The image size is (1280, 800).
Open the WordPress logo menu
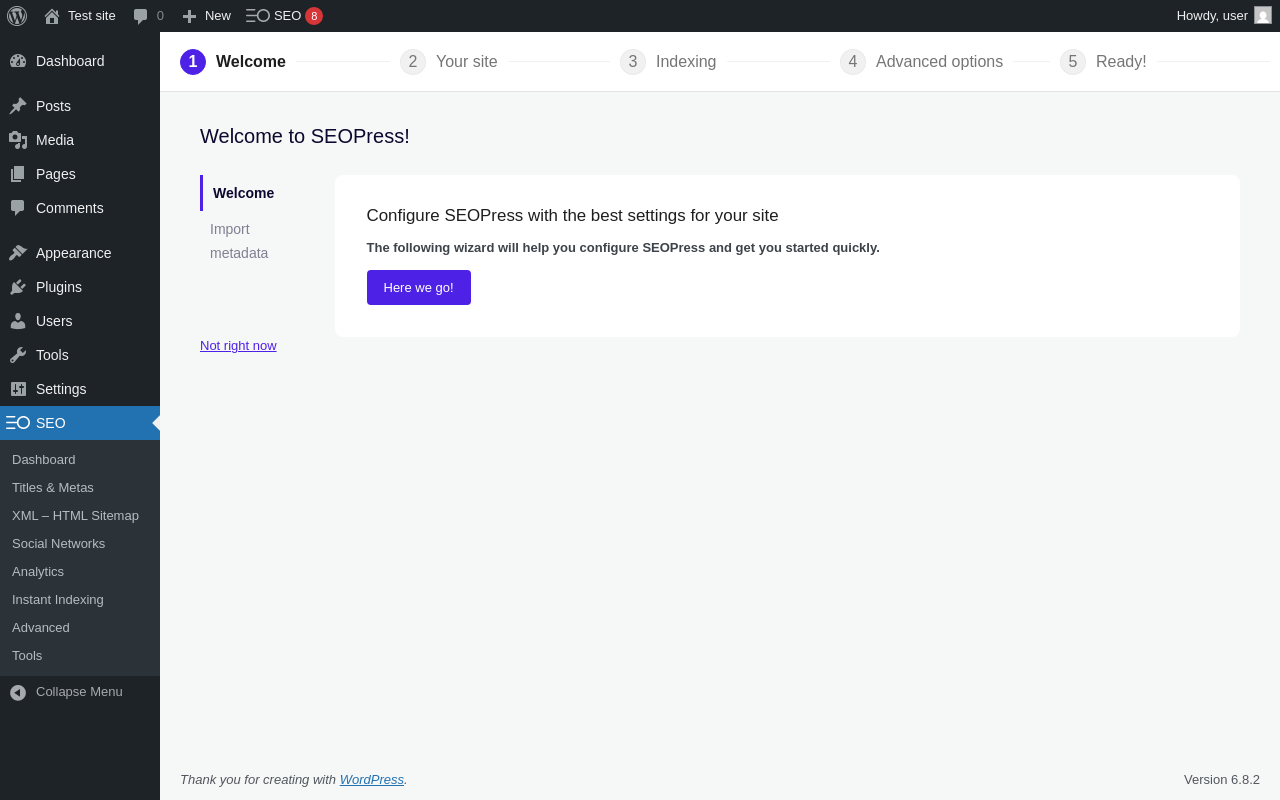(17, 16)
